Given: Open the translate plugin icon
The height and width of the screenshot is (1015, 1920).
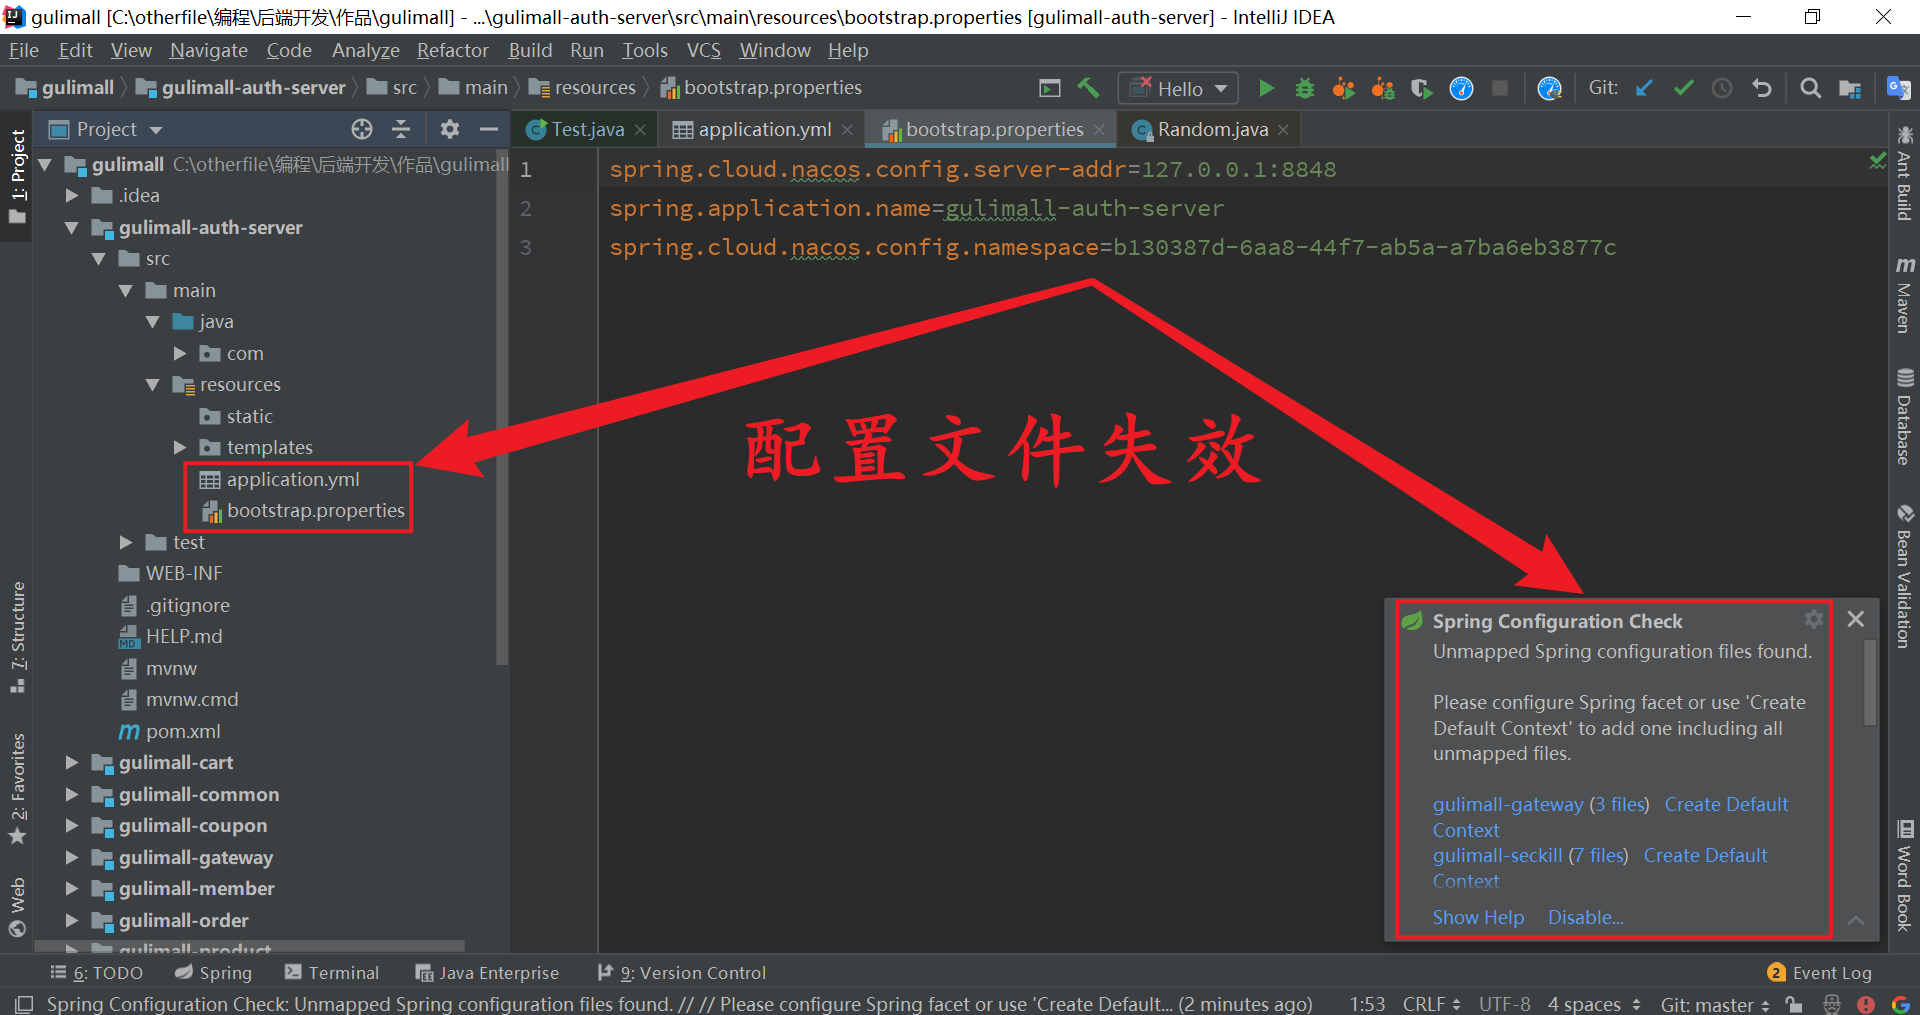Looking at the screenshot, I should pyautogui.click(x=1898, y=88).
